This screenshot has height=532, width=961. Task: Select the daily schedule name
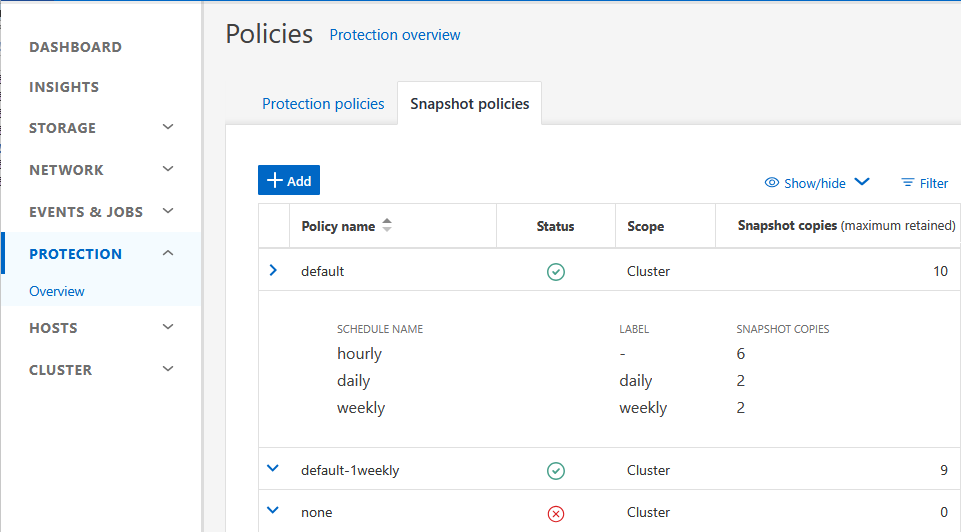point(354,381)
